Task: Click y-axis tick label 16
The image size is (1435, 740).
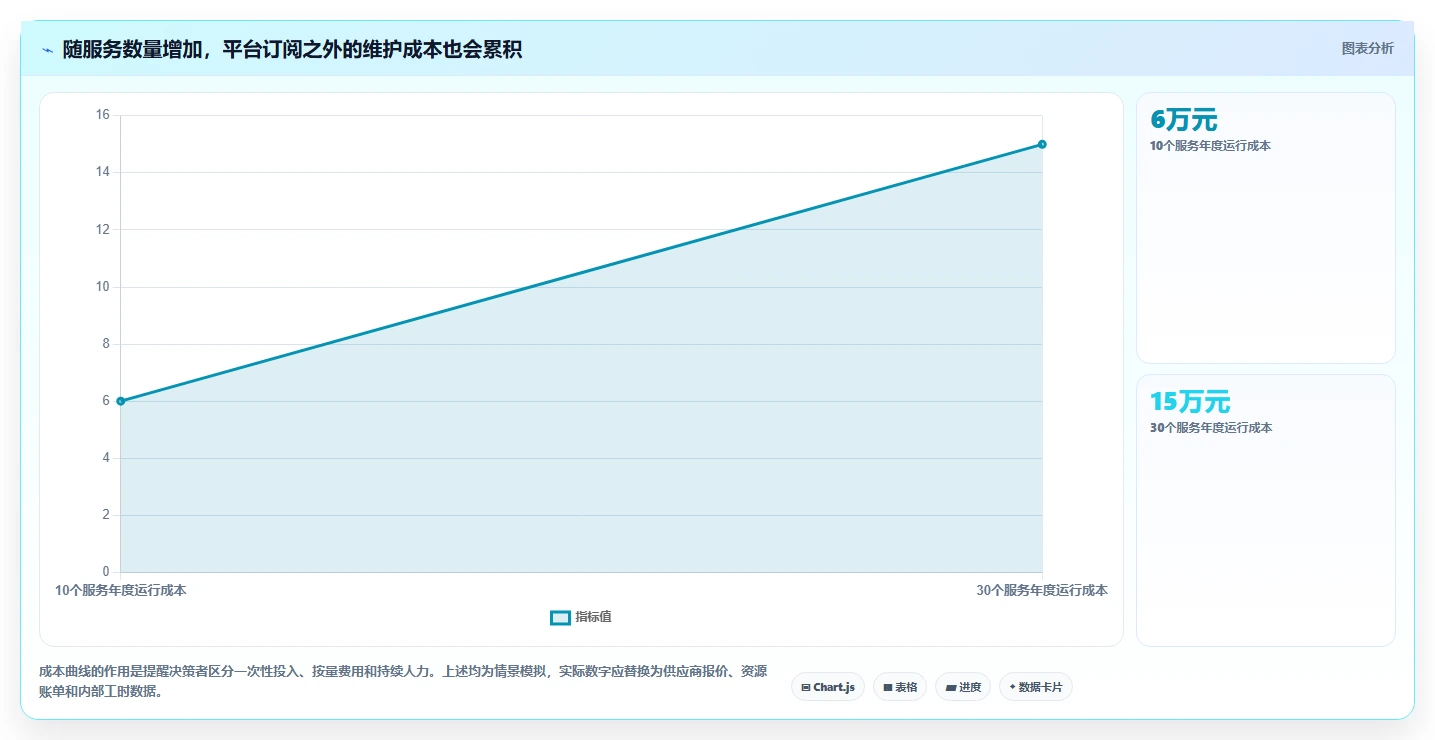Action: tap(102, 115)
